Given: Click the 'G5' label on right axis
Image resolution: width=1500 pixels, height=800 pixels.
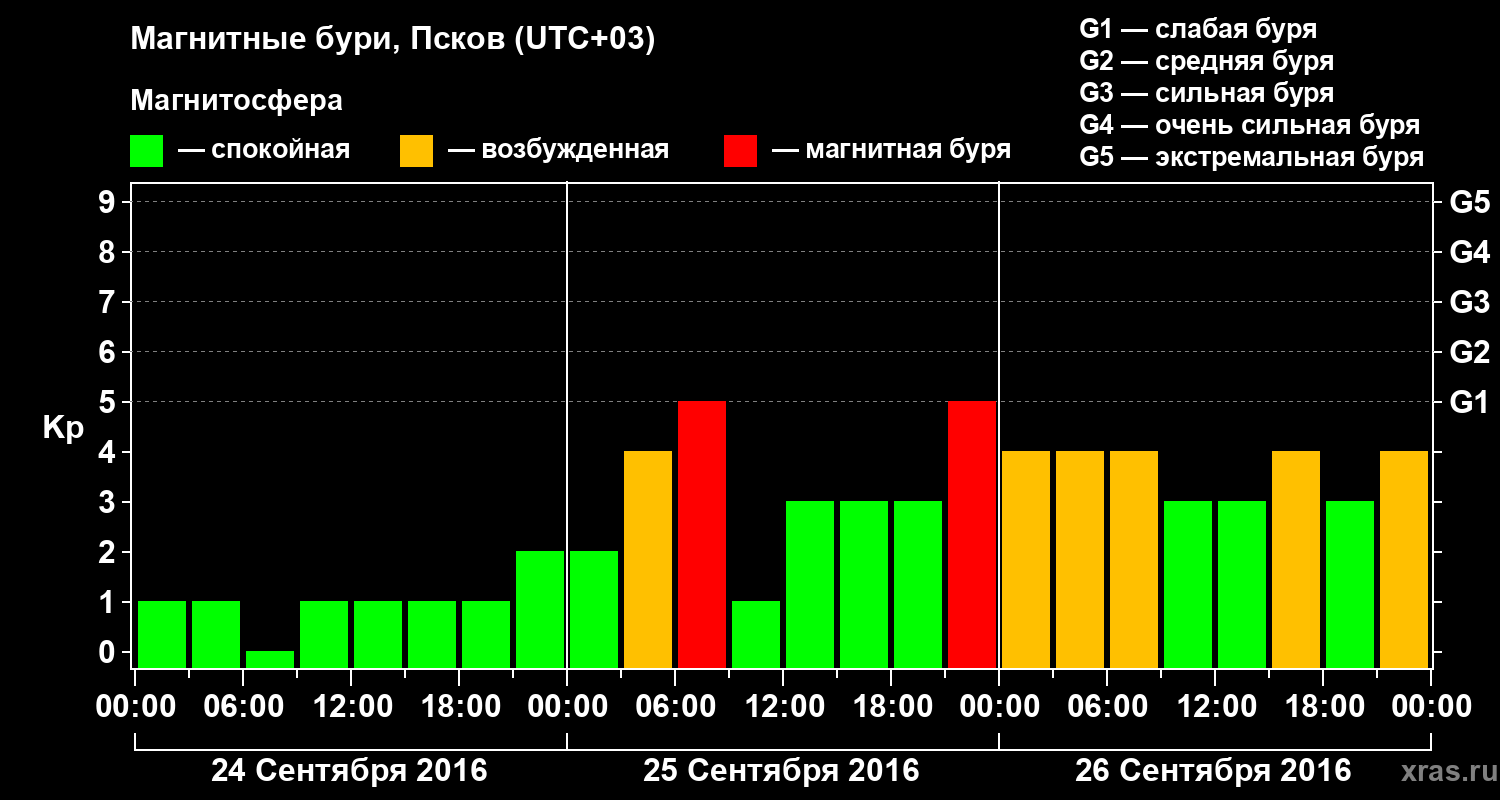Looking at the screenshot, I should [1470, 203].
